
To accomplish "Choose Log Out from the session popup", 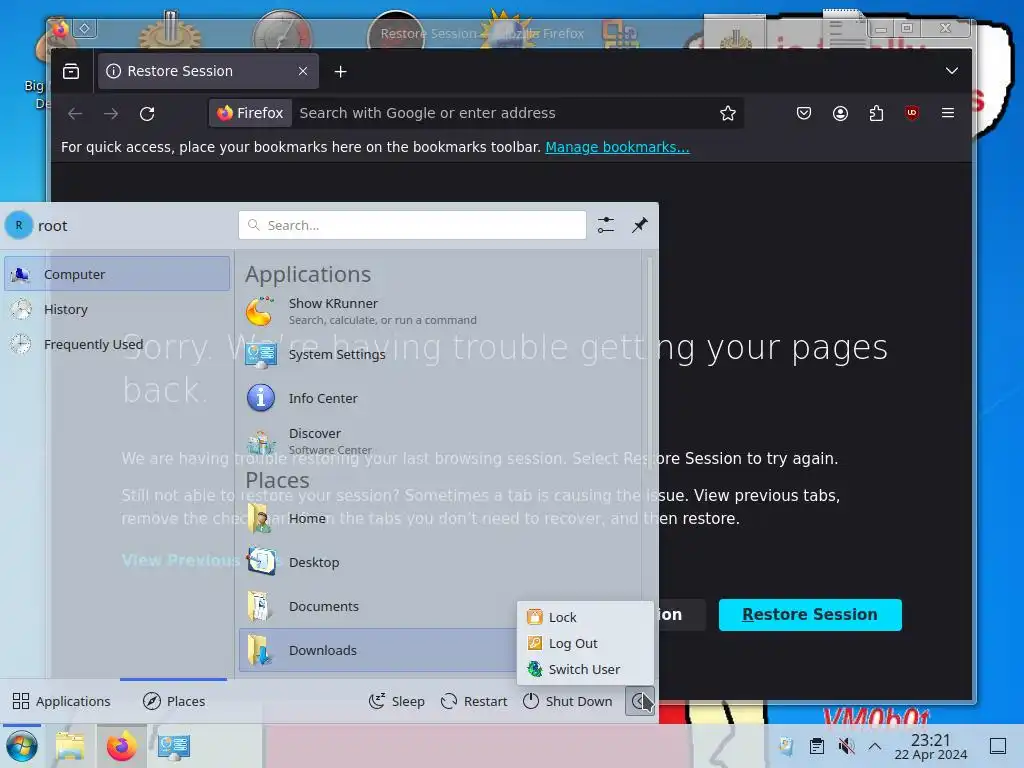I will 585,643.
